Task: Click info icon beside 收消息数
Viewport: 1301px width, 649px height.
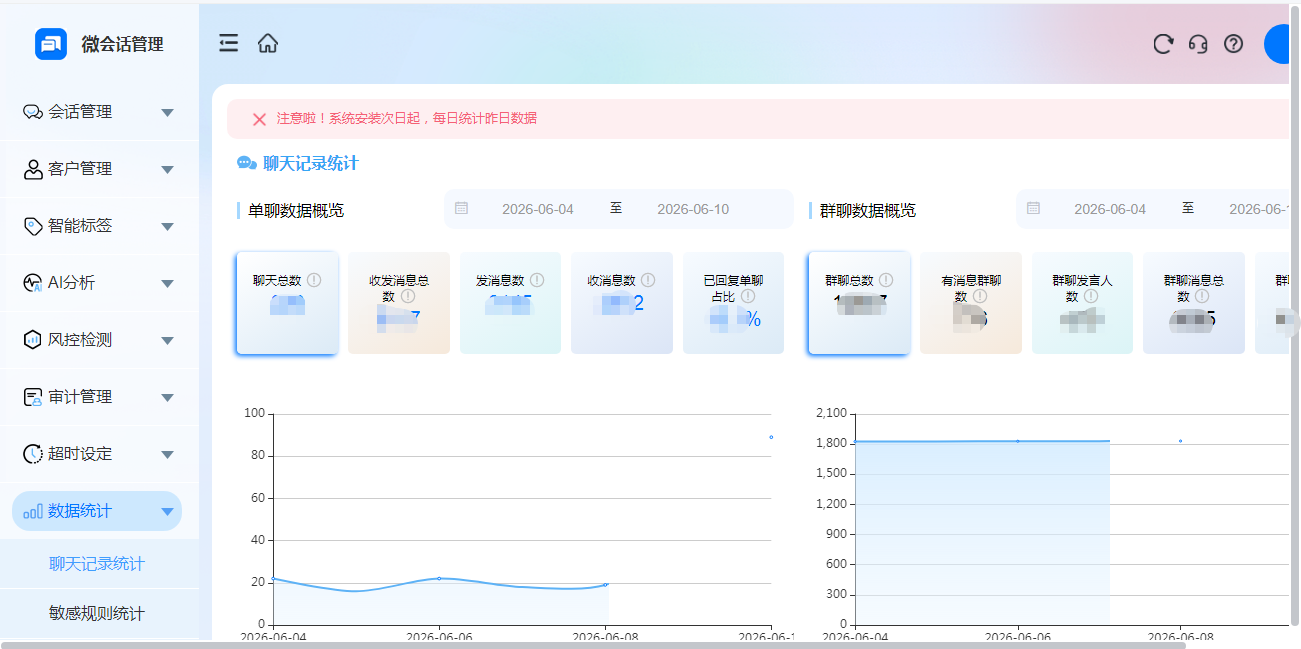Action: click(648, 280)
